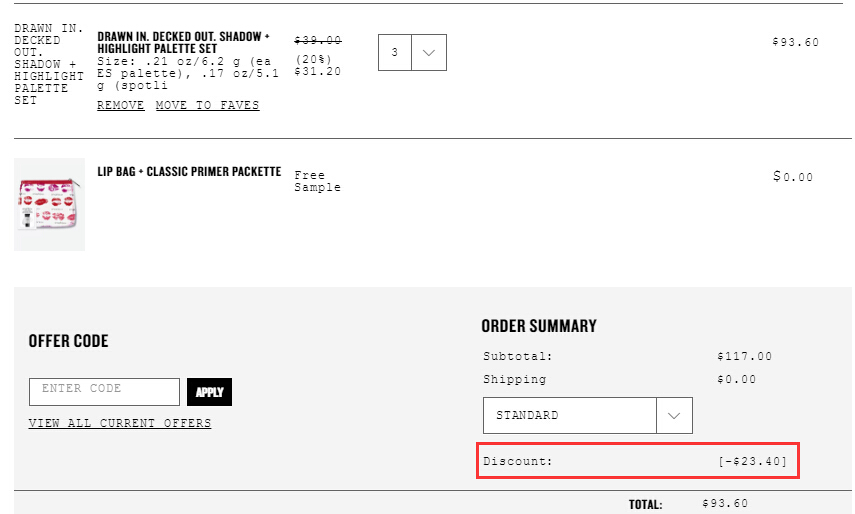This screenshot has width=855, height=514.
Task: Click the Move to Faves link
Action: (207, 105)
